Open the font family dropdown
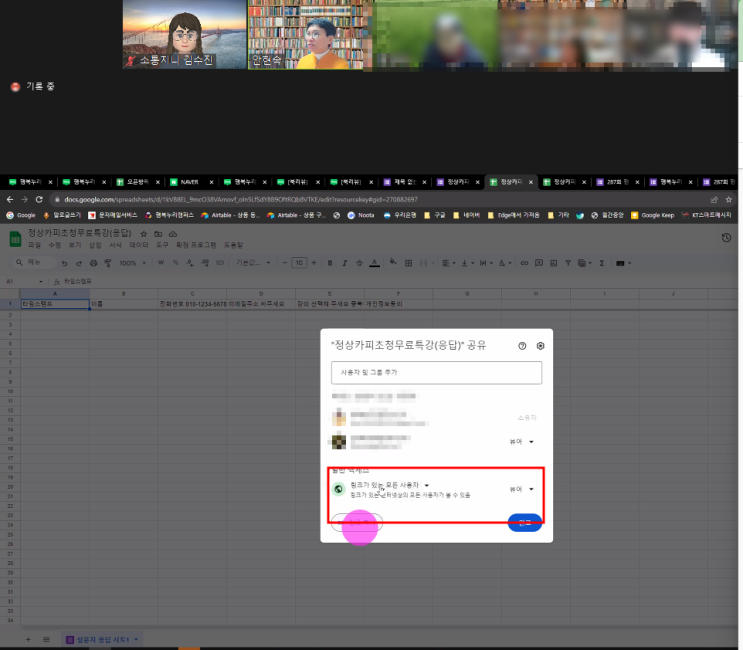This screenshot has width=743, height=650. [x=254, y=263]
